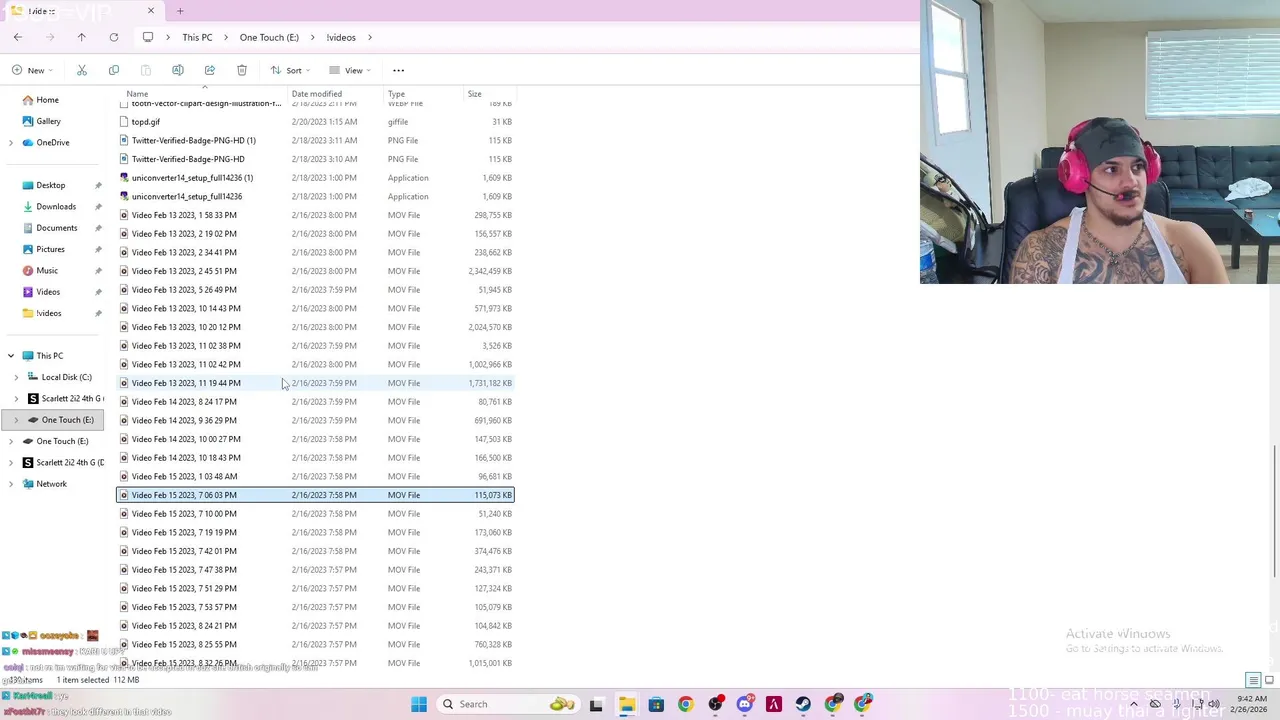The width and height of the screenshot is (1280, 720).
Task: Navigate up one folder level
Action: tap(82, 37)
